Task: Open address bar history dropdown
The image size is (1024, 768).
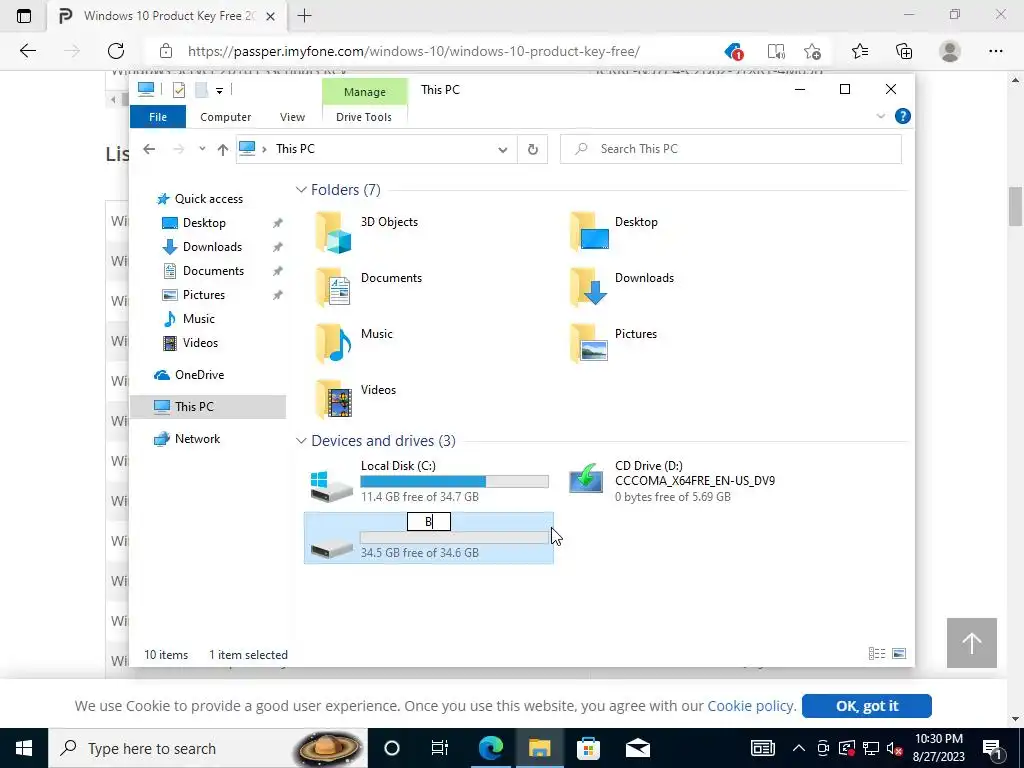Action: pyautogui.click(x=503, y=150)
